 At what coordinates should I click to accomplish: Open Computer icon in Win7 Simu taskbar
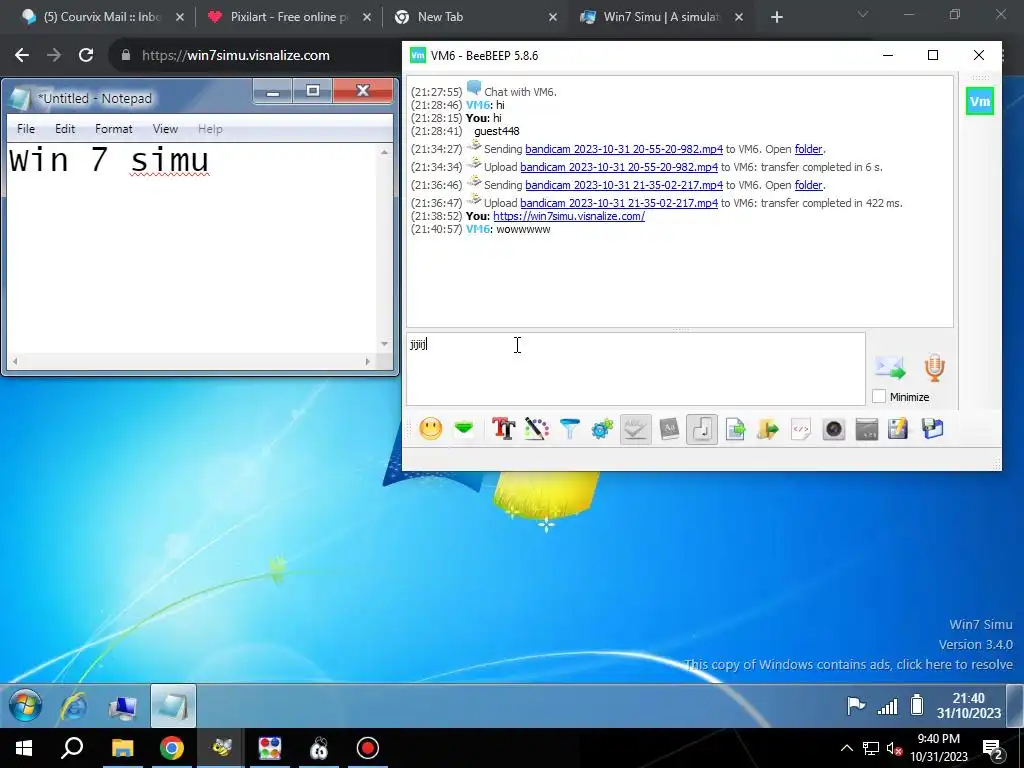[123, 707]
